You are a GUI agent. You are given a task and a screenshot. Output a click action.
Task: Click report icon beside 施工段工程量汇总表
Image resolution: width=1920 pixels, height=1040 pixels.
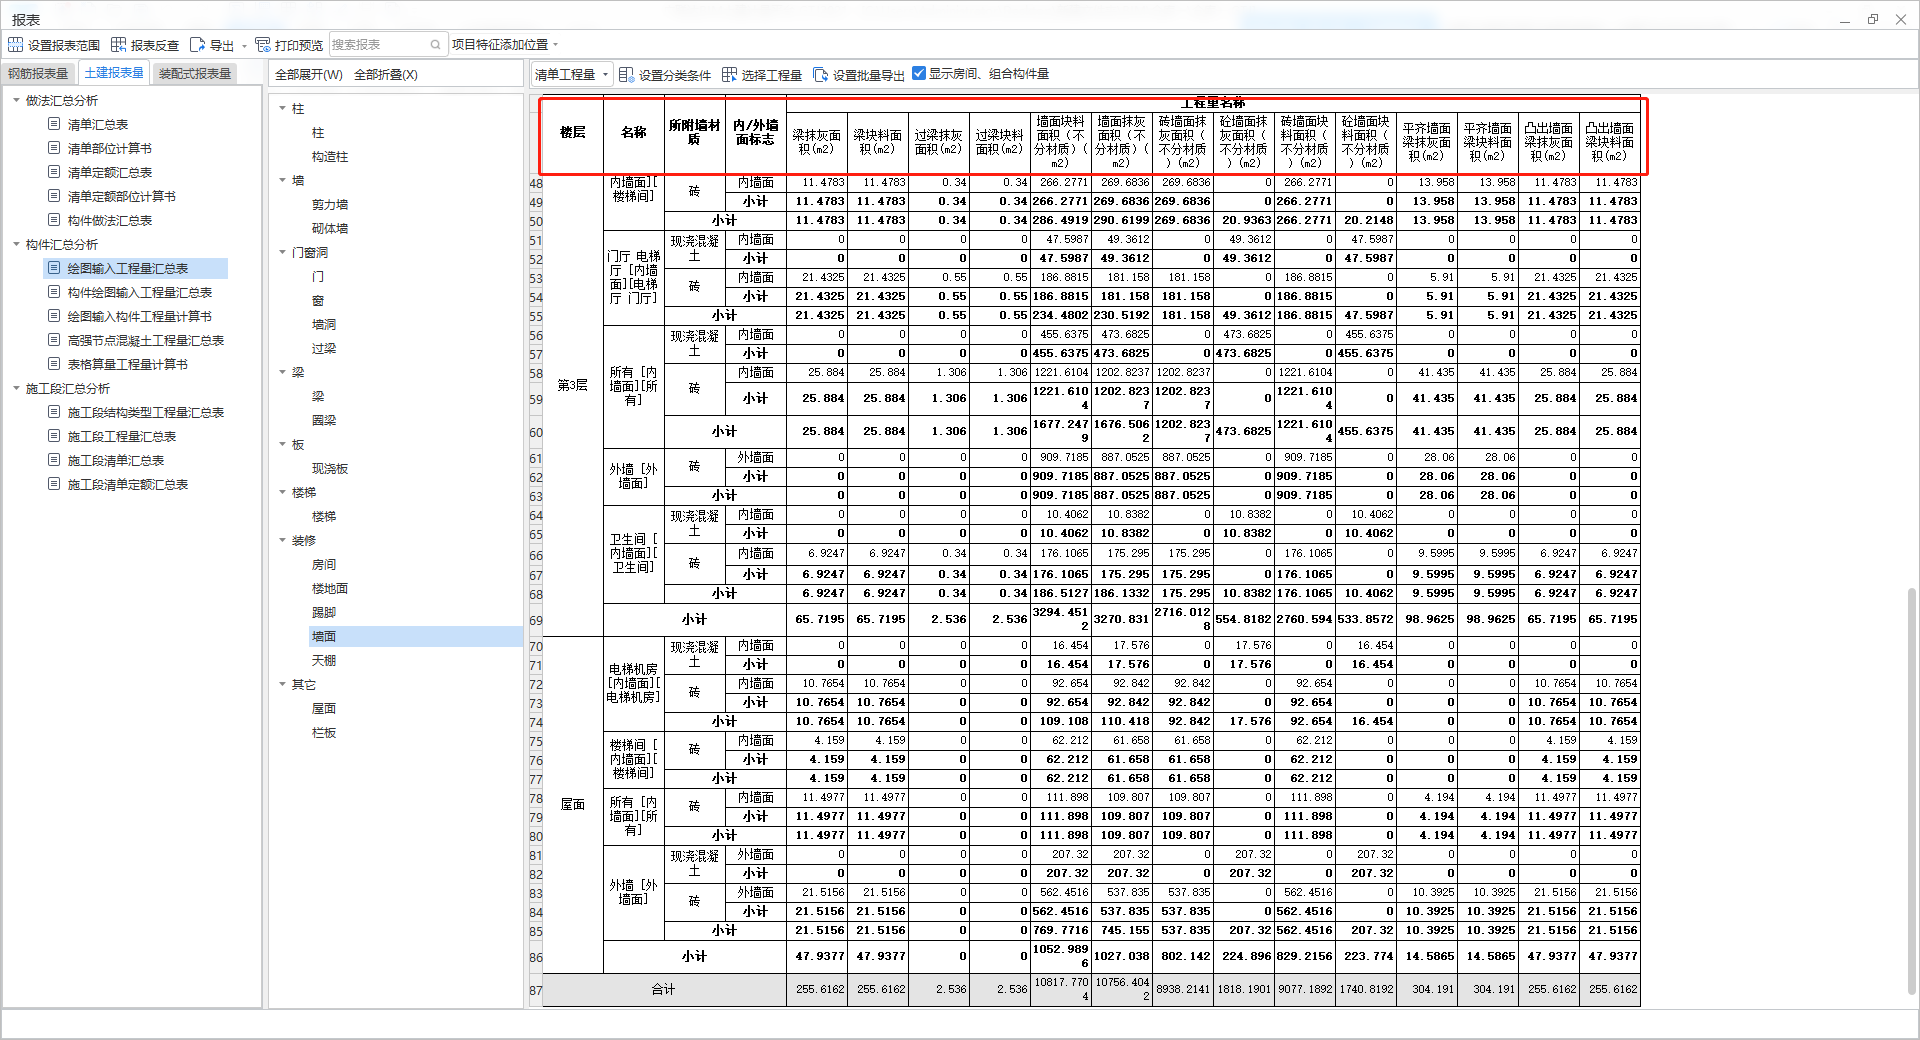click(x=54, y=436)
